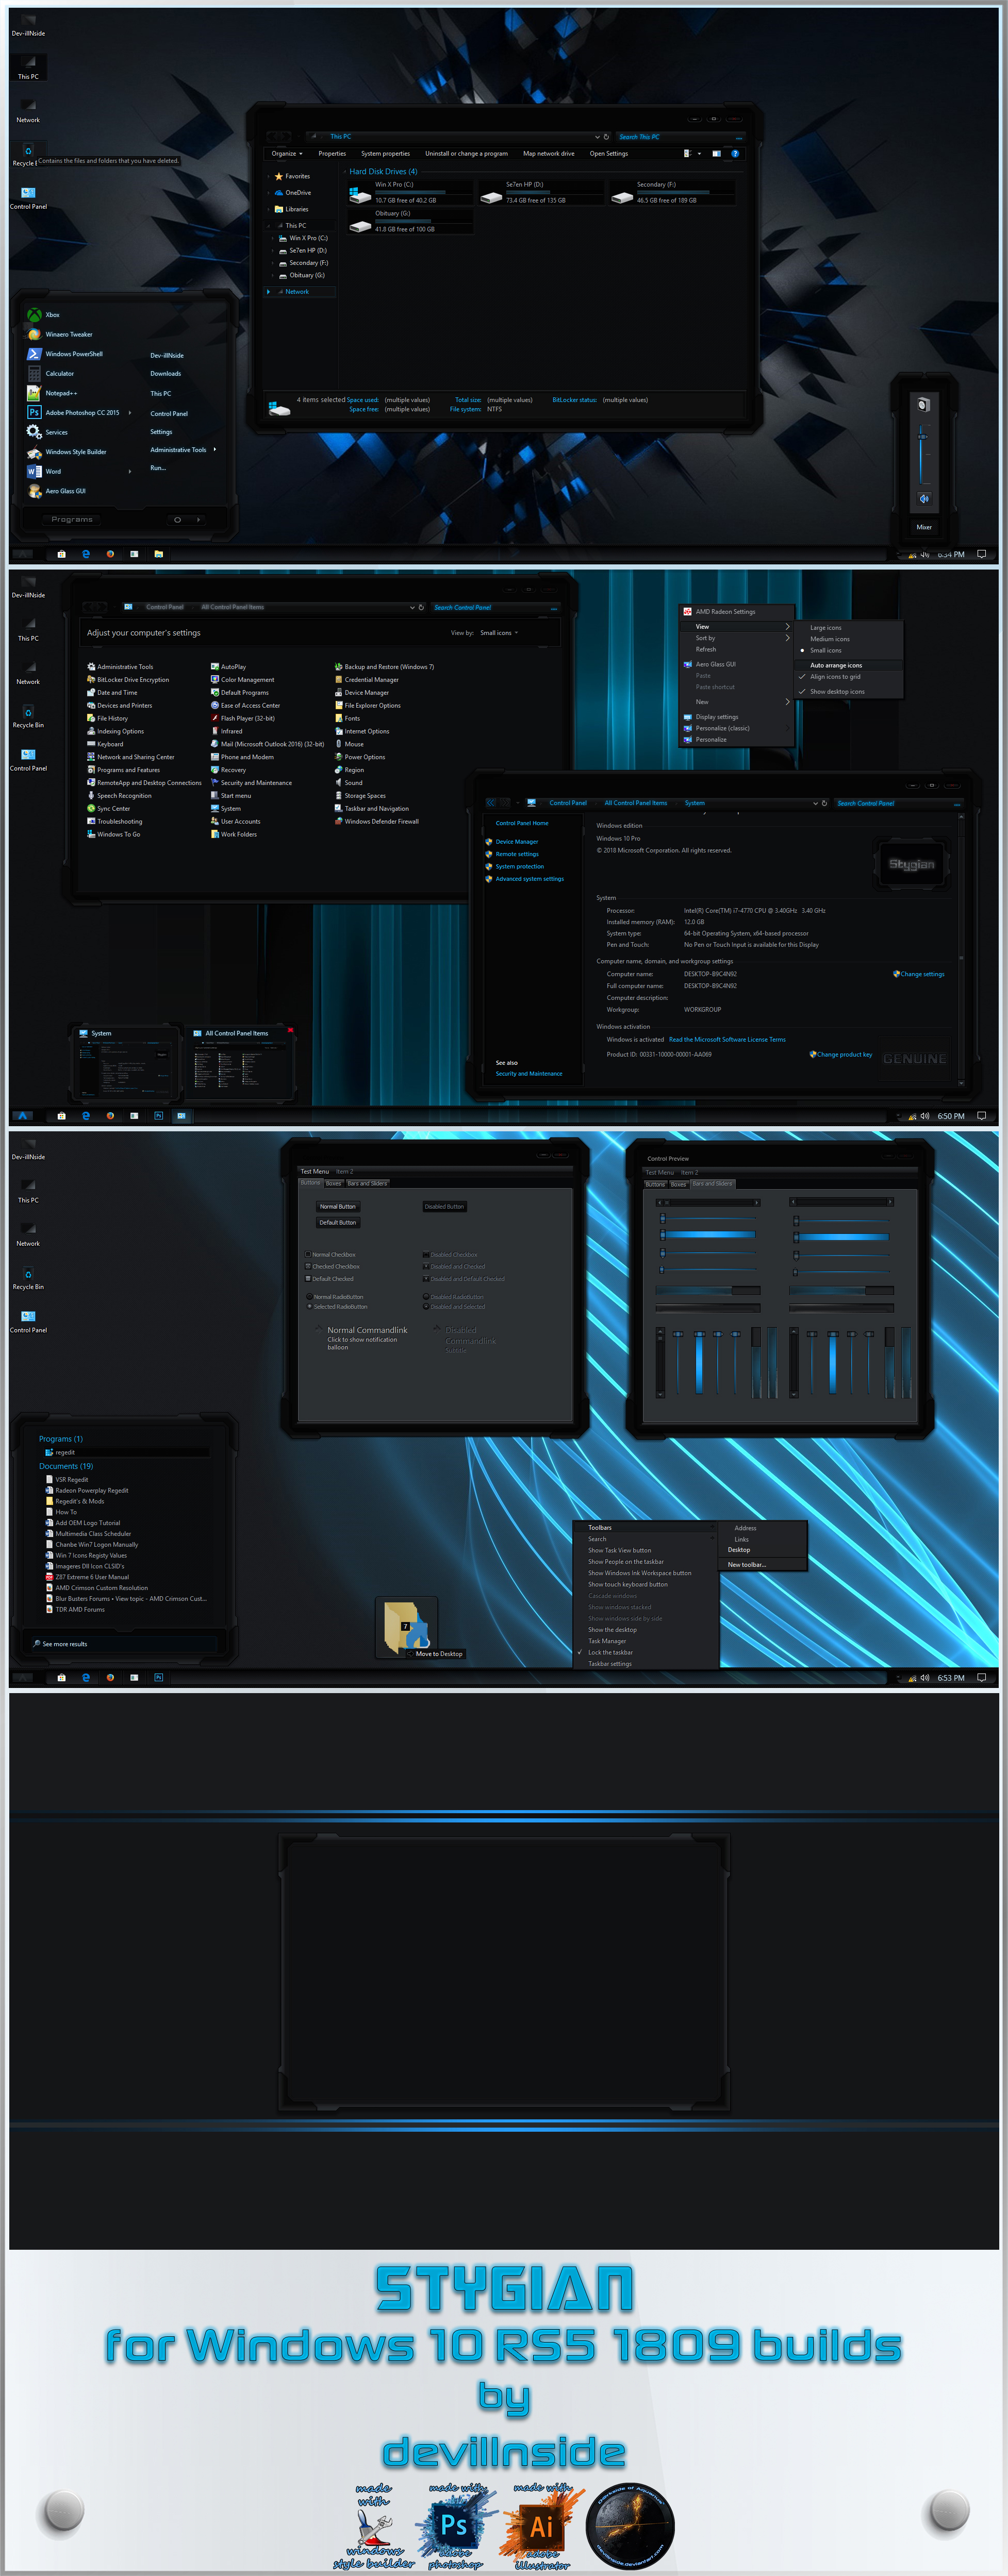Open Backup and Restore (Windows 7)
This screenshot has height=2576, width=1008.
[x=384, y=667]
